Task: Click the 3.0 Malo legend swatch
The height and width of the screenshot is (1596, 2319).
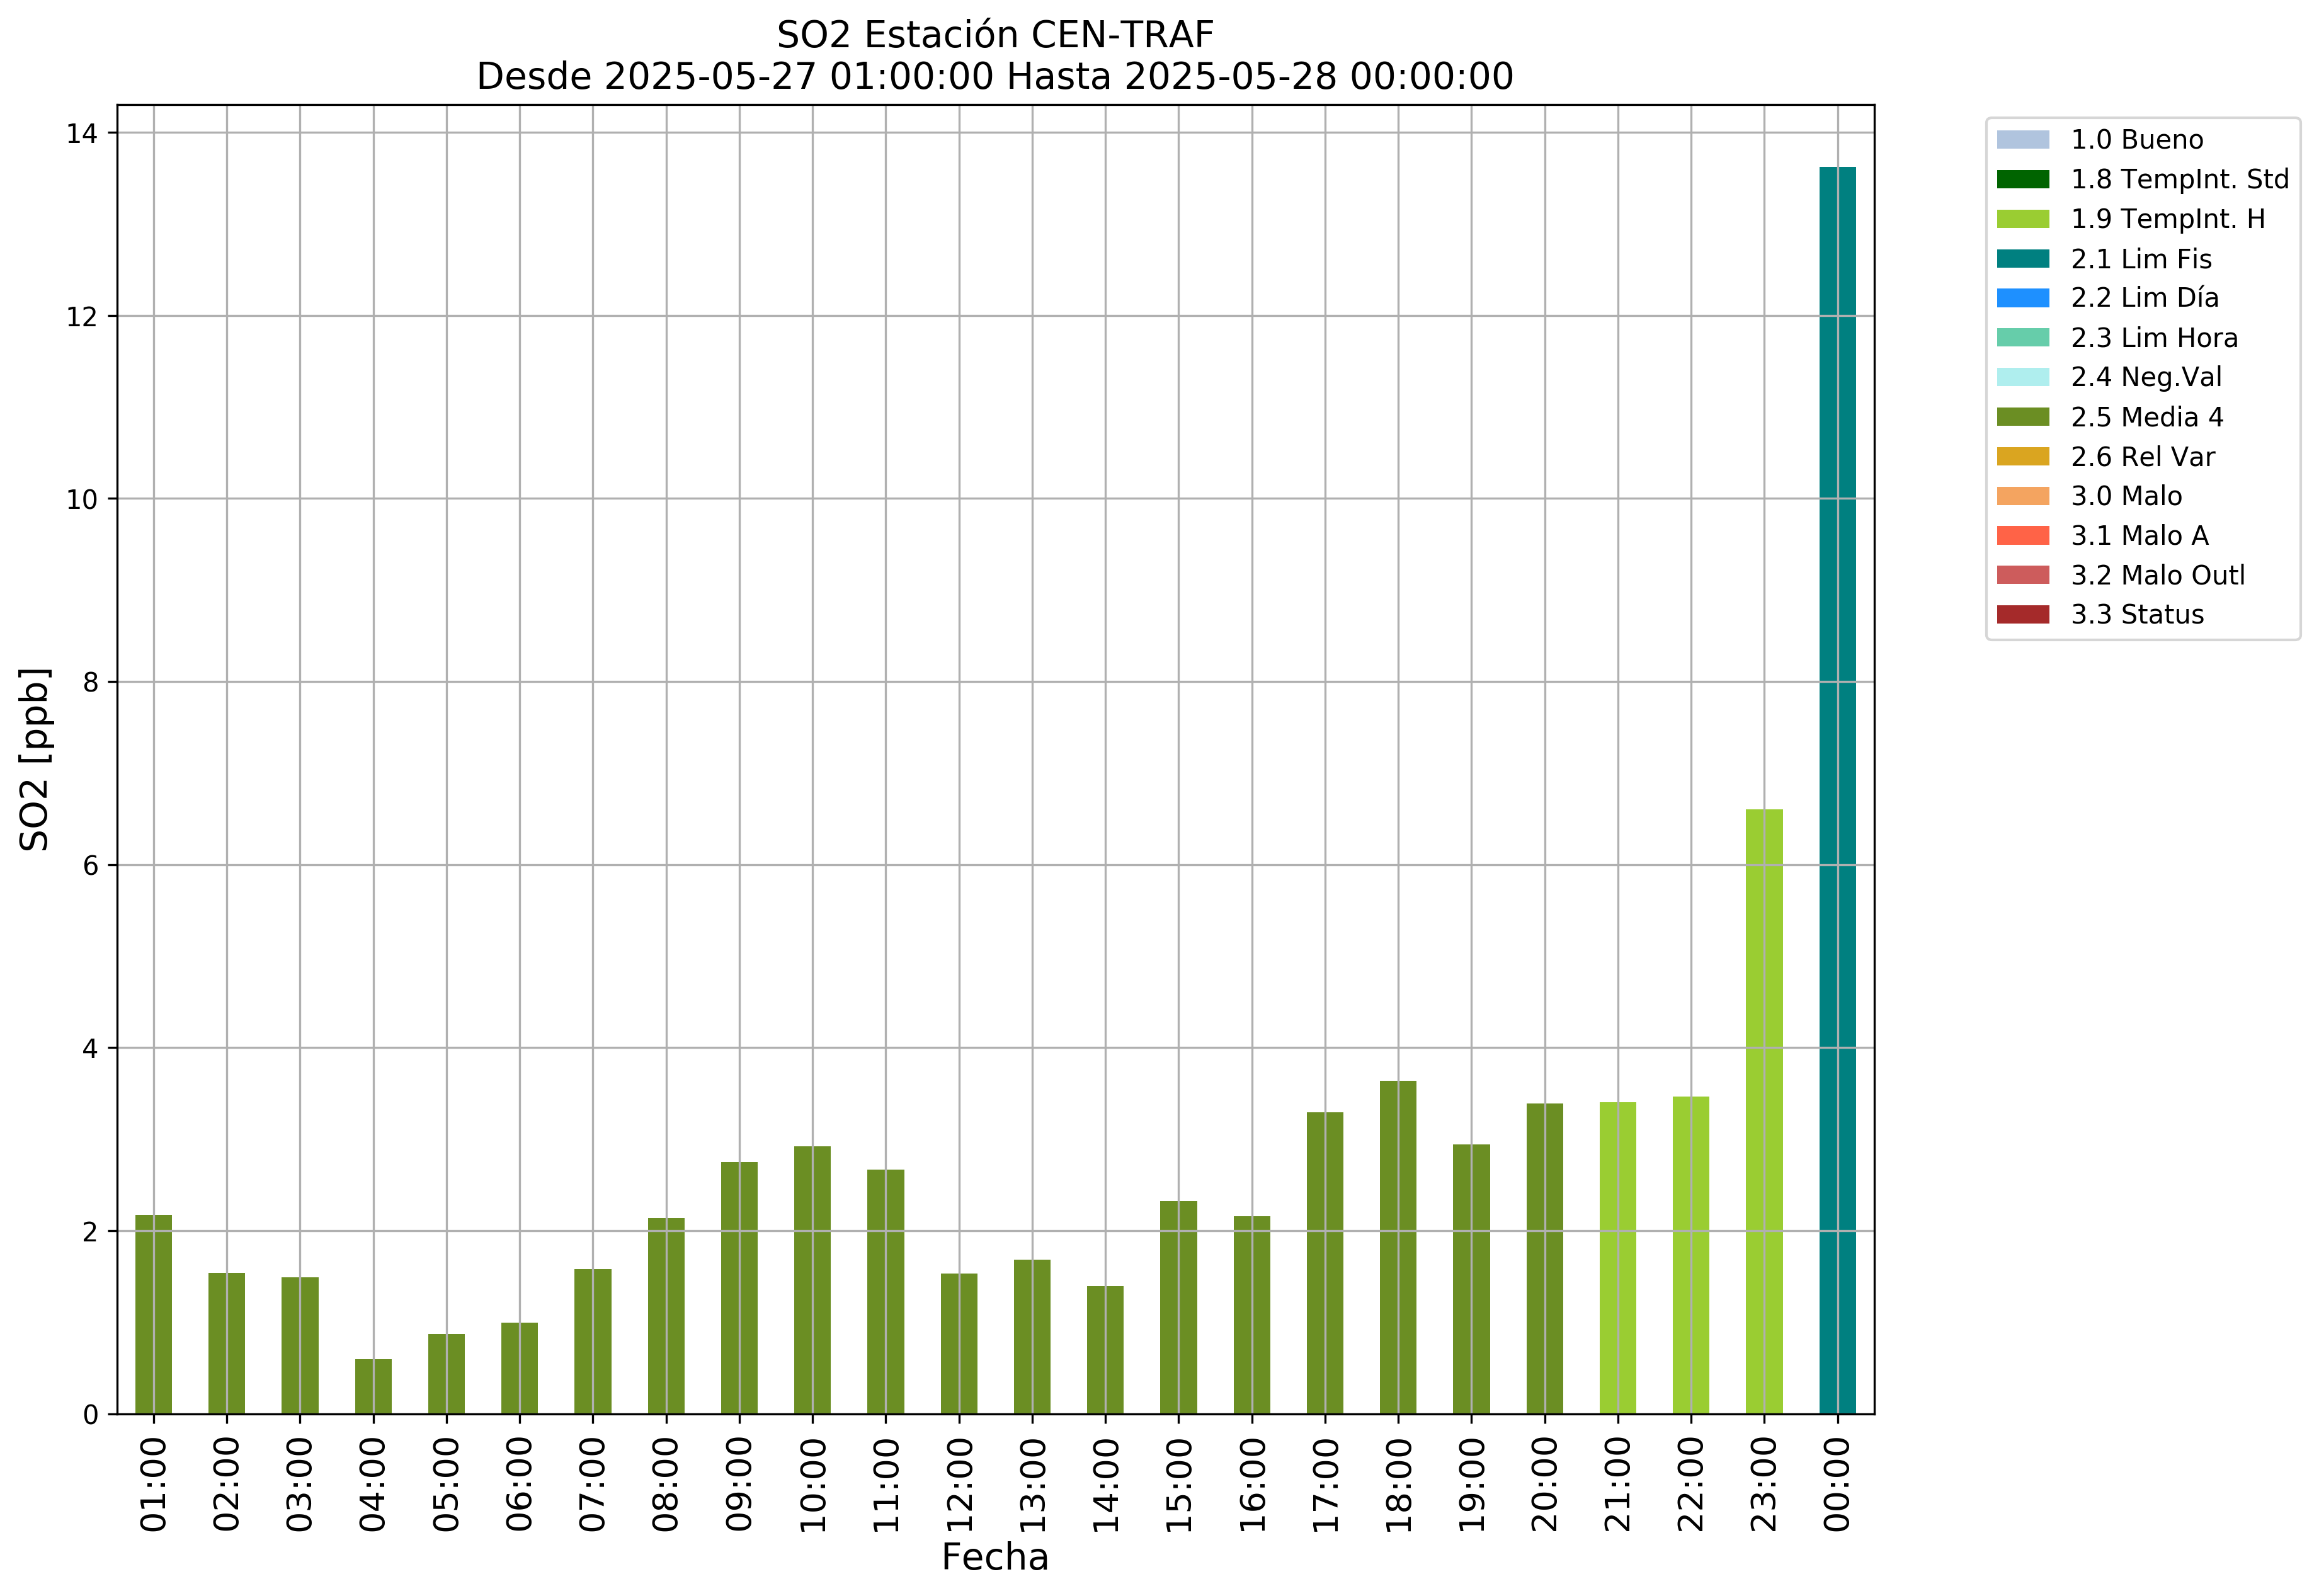Action: [x=2022, y=496]
